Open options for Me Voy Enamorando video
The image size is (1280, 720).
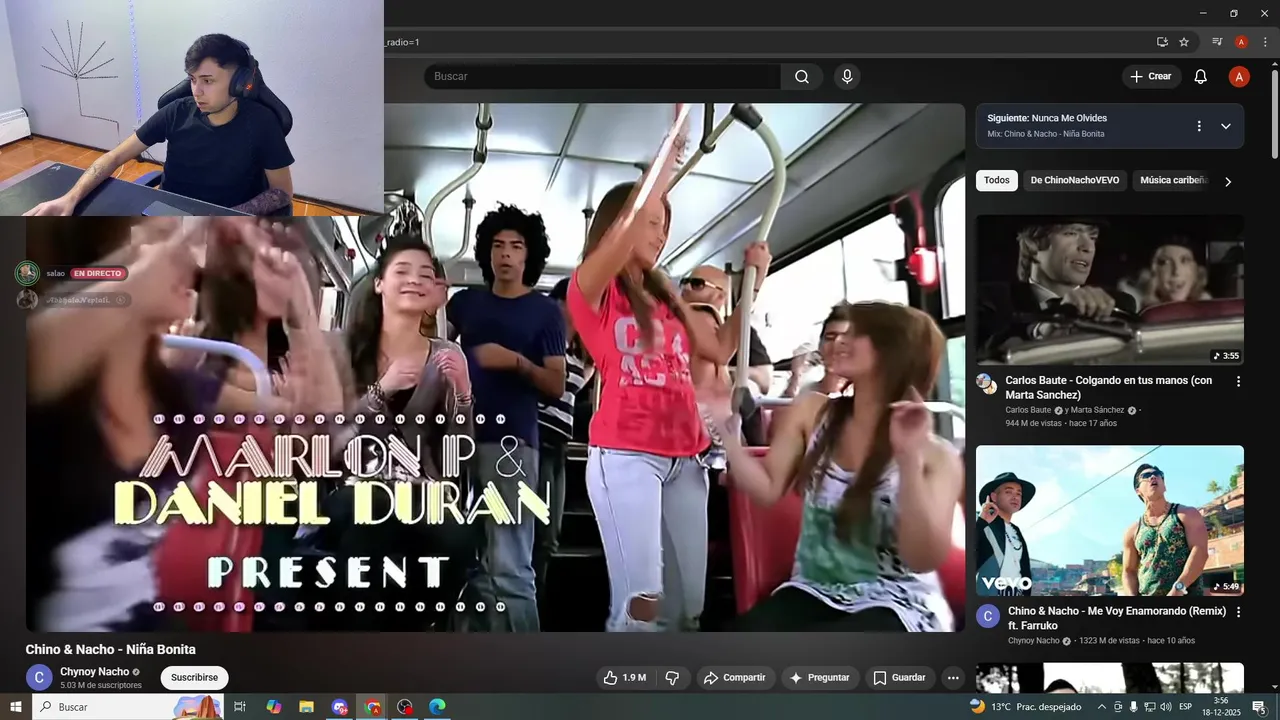[1238, 611]
